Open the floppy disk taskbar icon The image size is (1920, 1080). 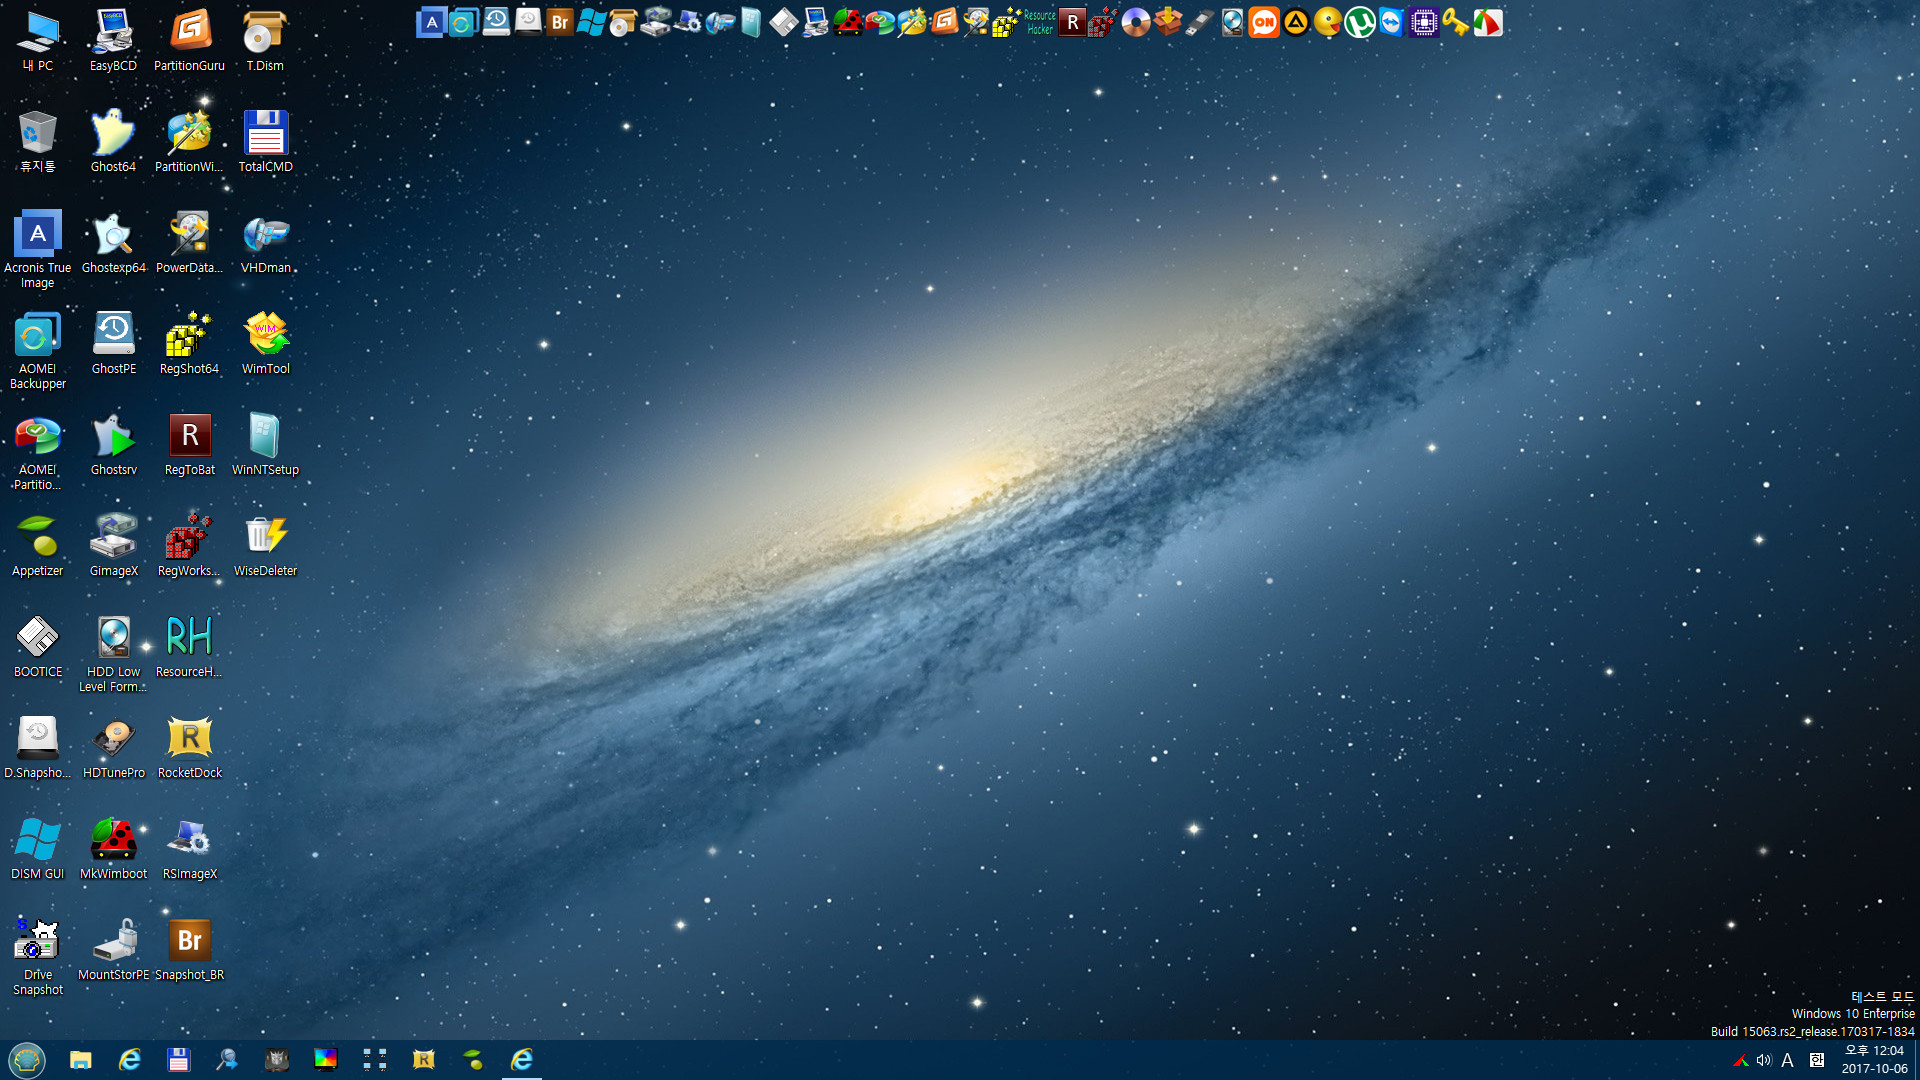[x=178, y=1060]
